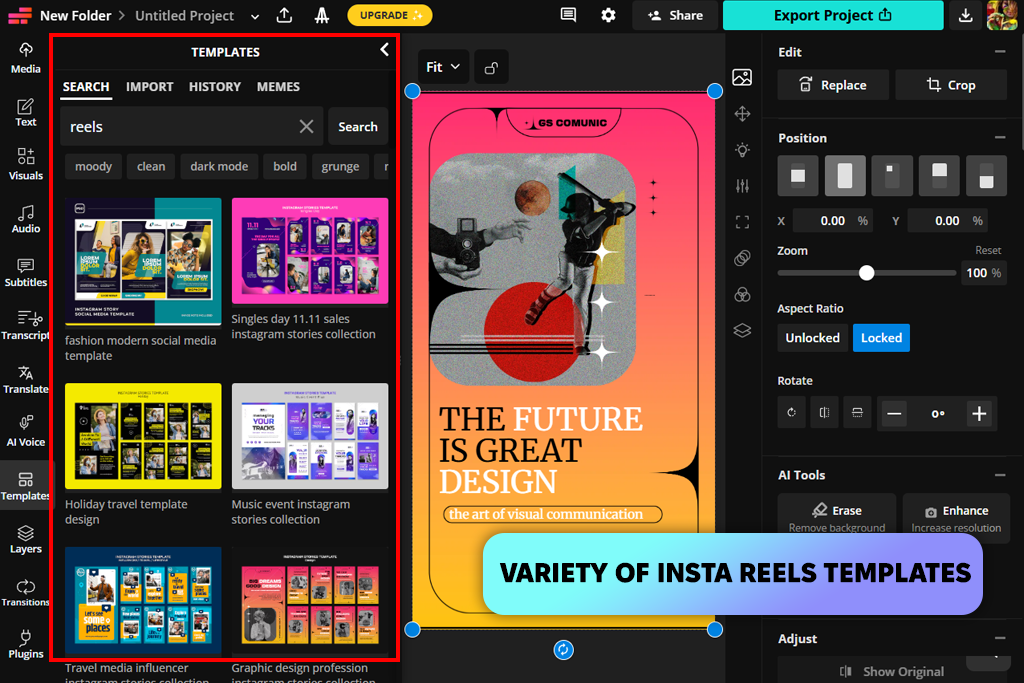Open the comments icon in top bar

[x=568, y=15]
